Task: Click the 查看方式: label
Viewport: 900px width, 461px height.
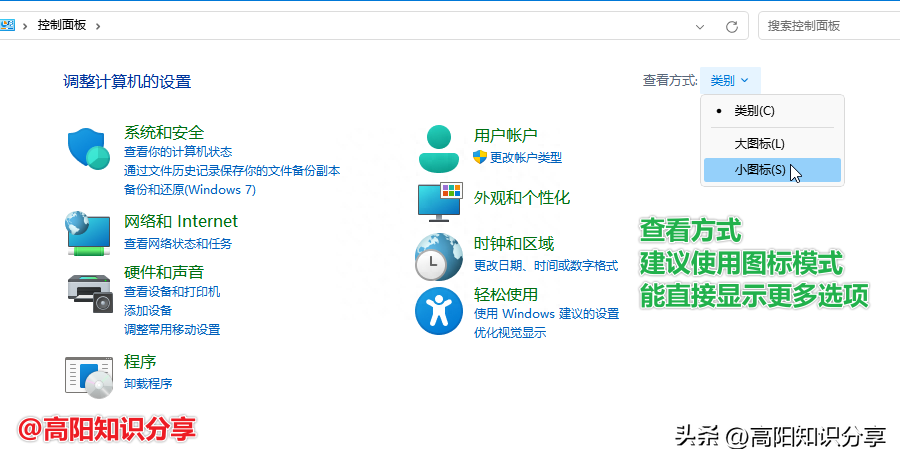Action: pyautogui.click(x=670, y=80)
